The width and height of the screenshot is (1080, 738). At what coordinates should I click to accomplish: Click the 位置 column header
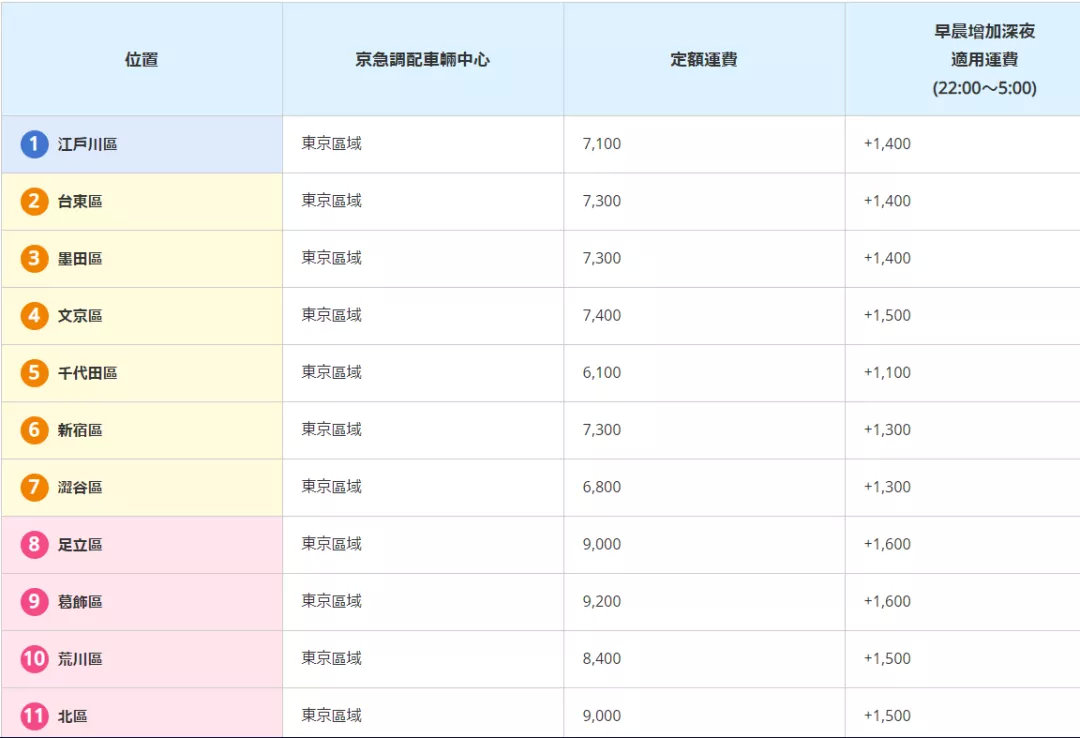142,58
